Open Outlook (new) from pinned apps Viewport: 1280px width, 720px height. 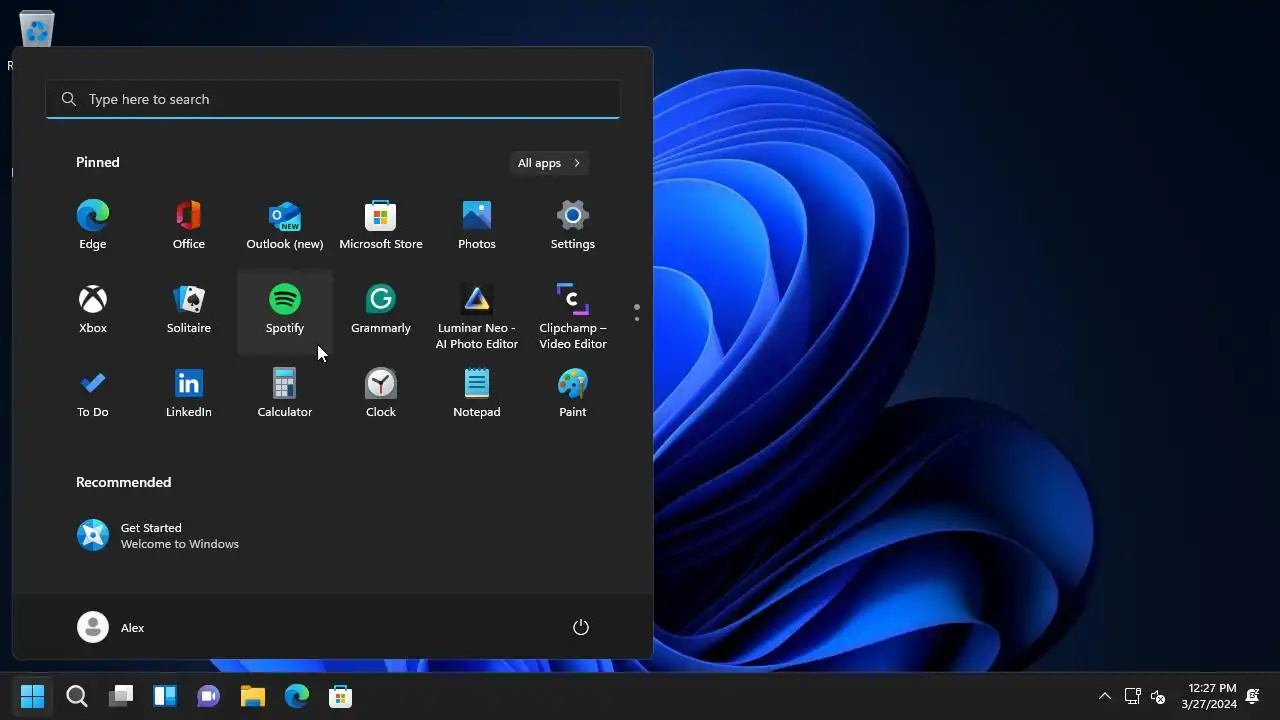click(x=285, y=225)
